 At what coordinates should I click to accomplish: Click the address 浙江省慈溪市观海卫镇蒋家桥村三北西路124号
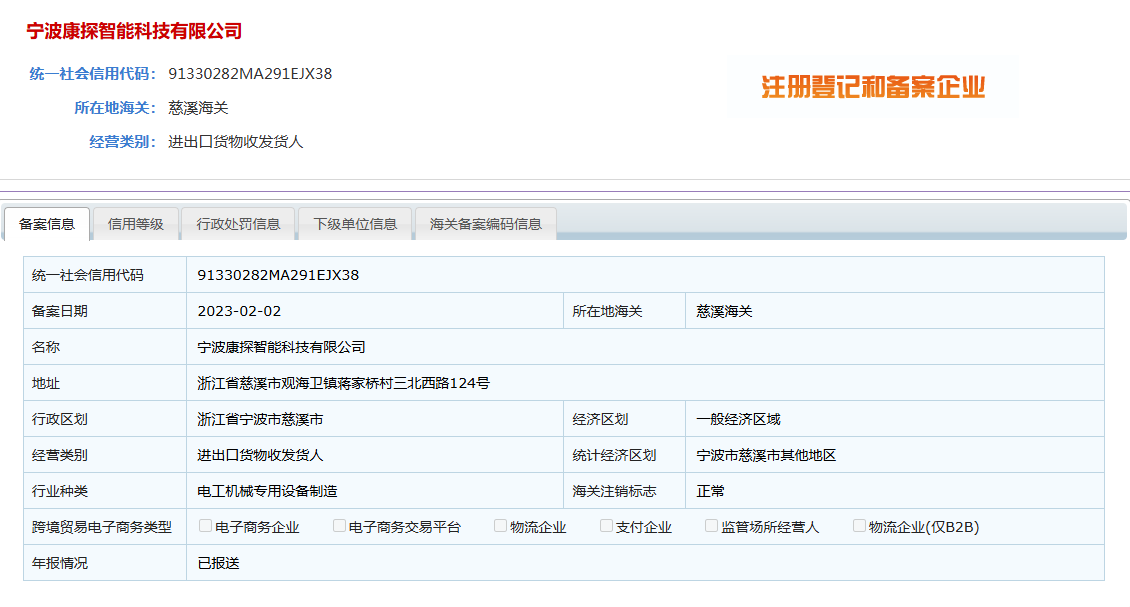click(343, 384)
